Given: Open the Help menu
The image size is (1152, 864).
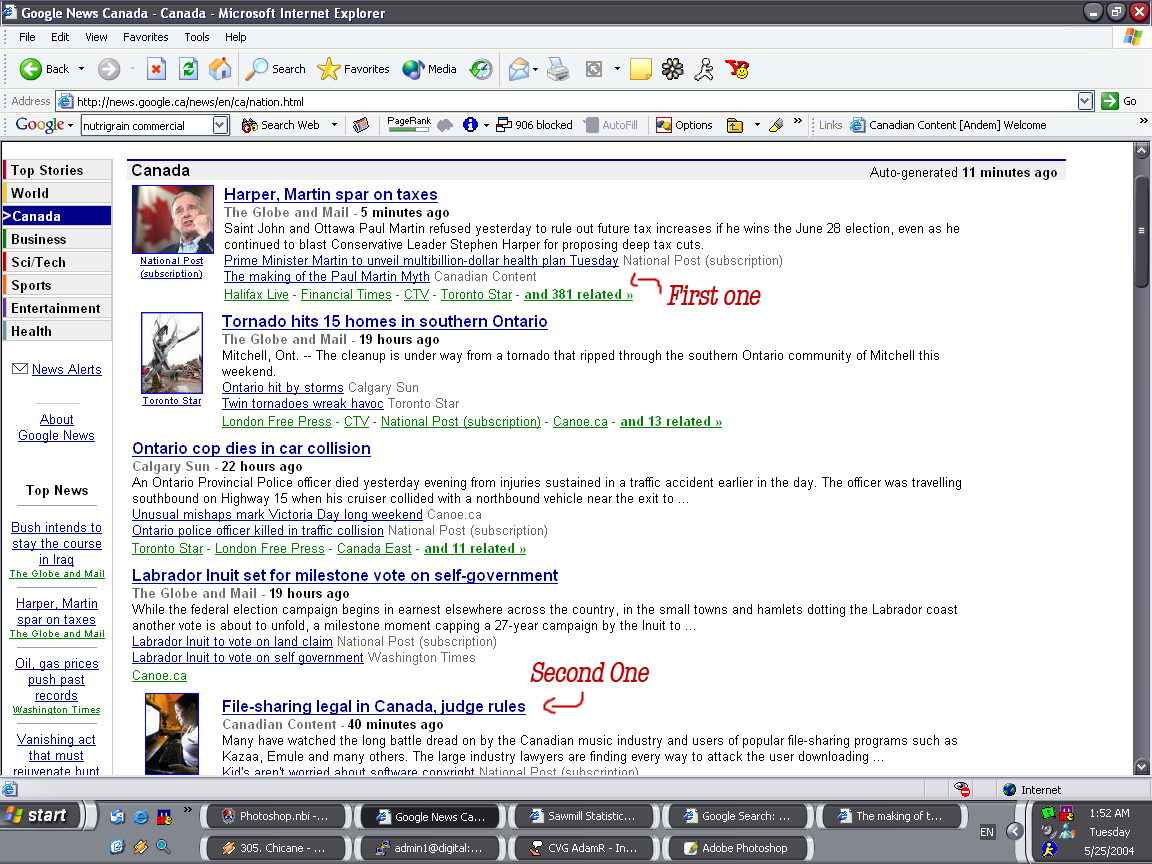Looking at the screenshot, I should point(236,37).
